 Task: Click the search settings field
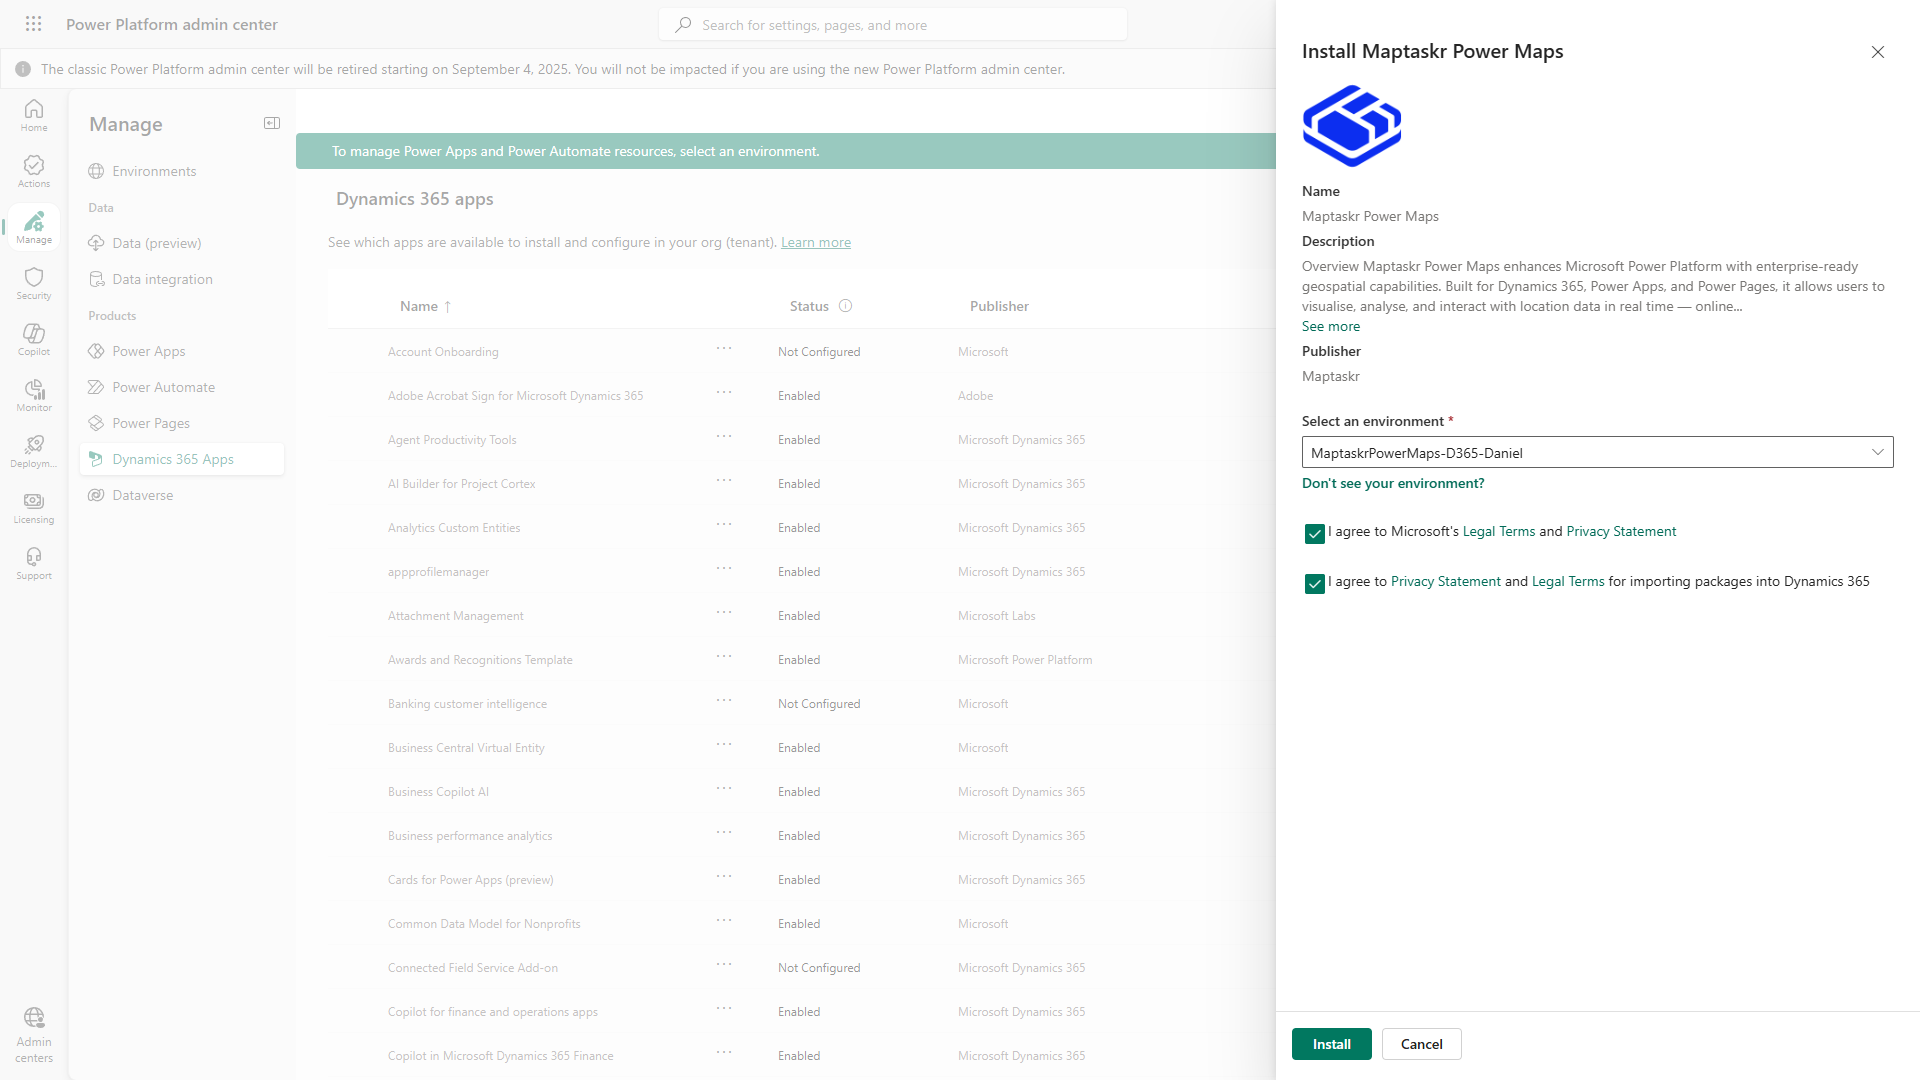(892, 23)
